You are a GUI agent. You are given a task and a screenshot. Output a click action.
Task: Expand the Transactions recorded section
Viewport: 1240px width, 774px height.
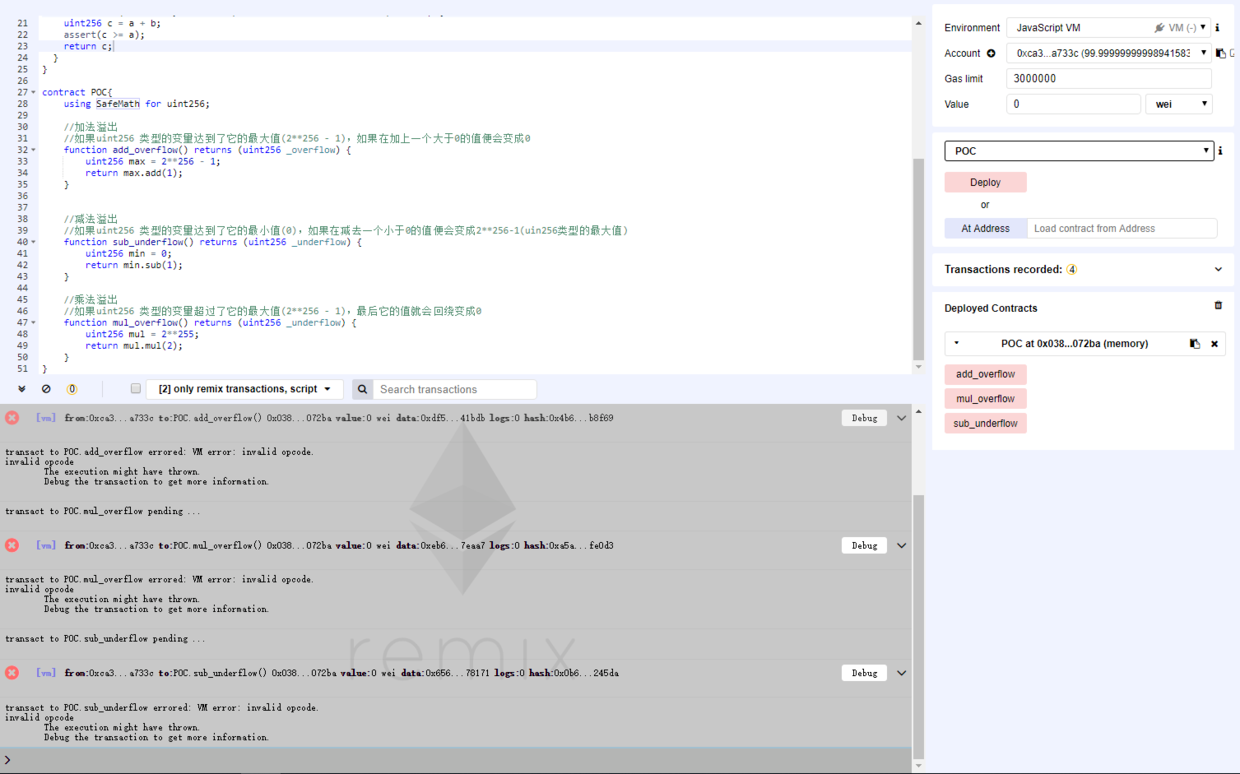pos(1218,270)
